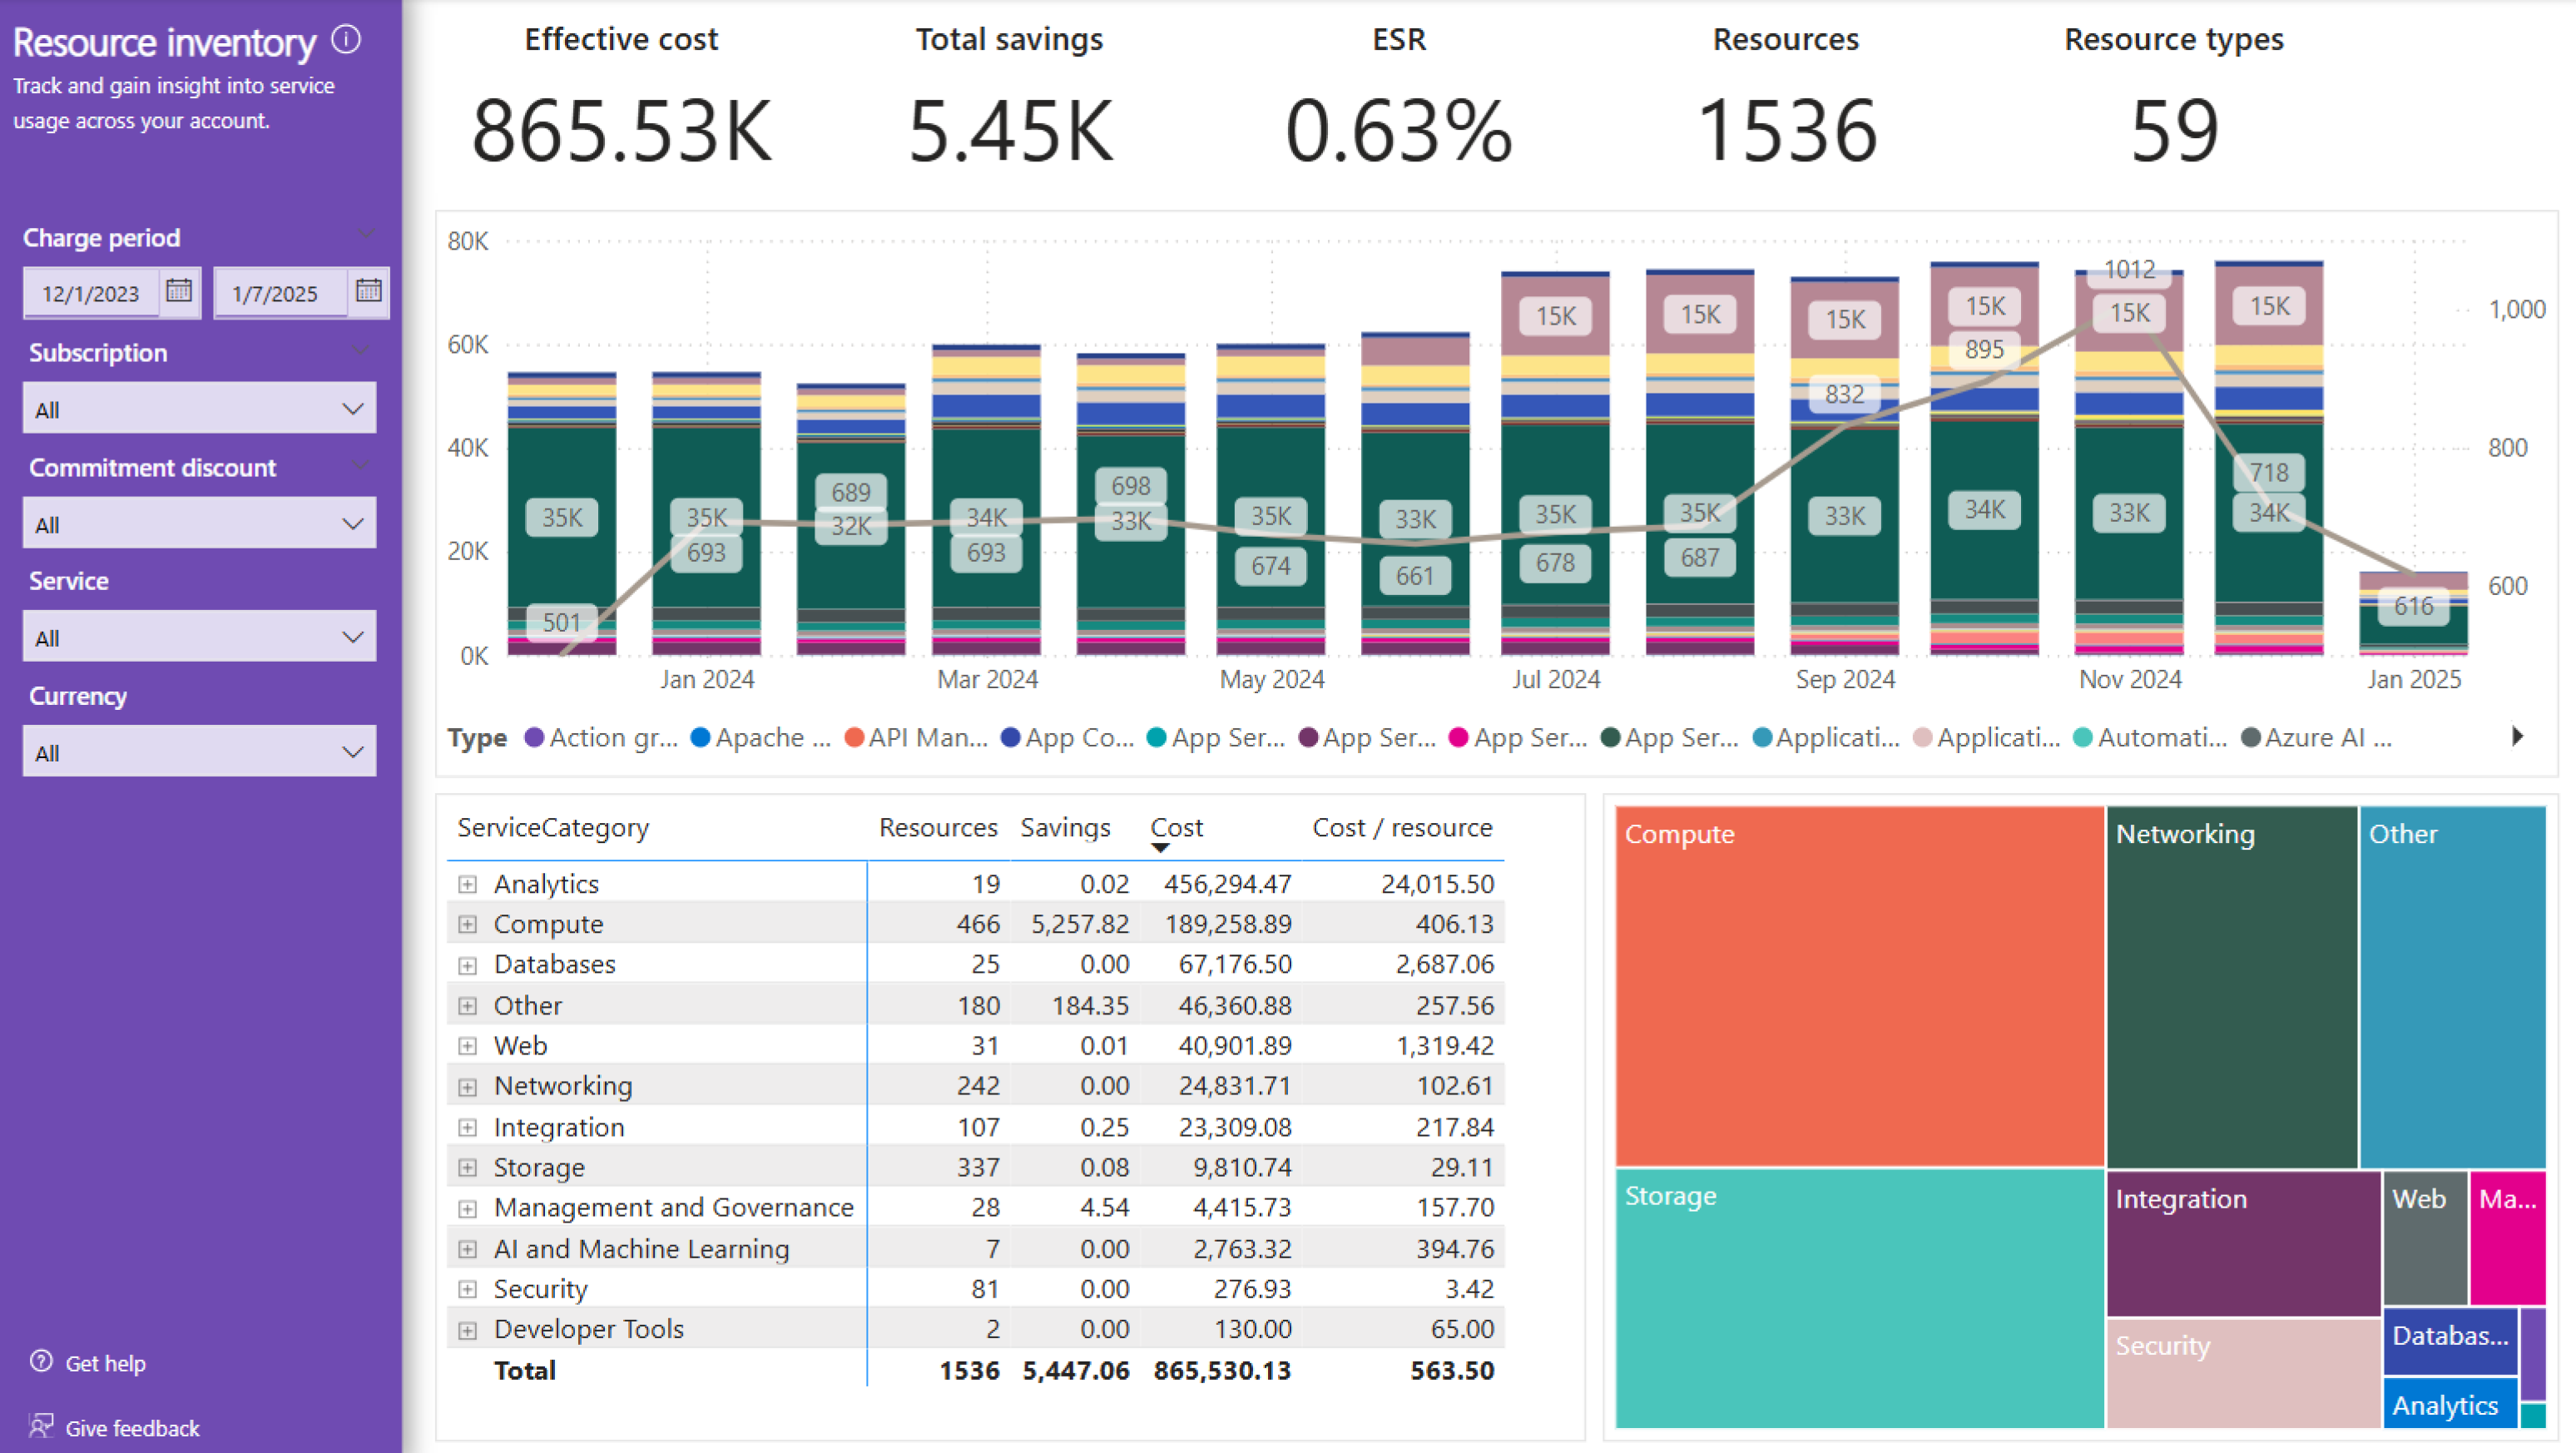Click the Give feedback icon

(x=41, y=1426)
